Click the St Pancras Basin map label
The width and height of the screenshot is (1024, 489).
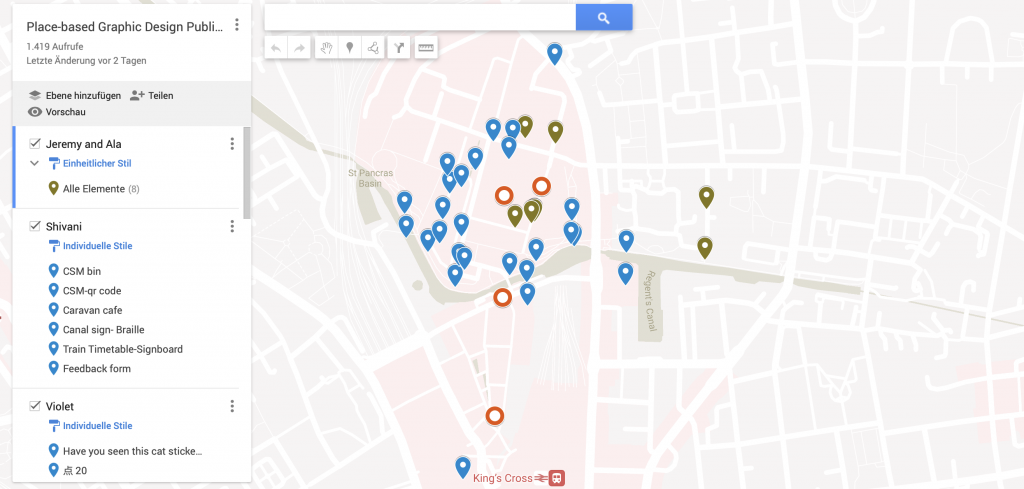(x=370, y=178)
